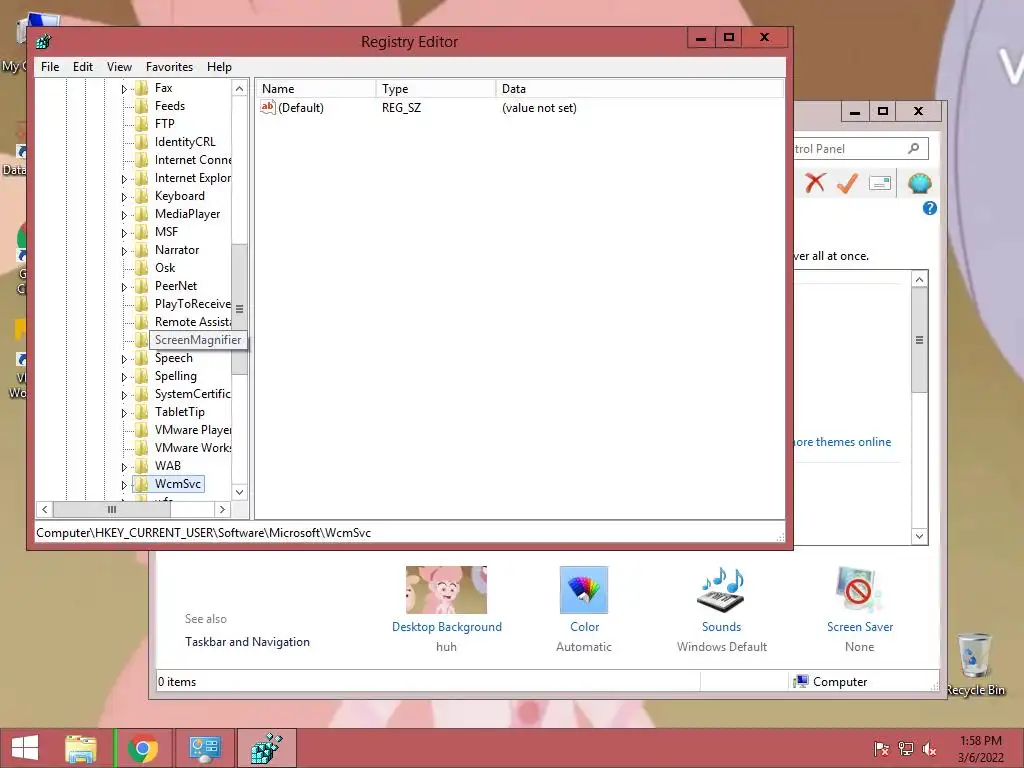Image resolution: width=1024 pixels, height=768 pixels.
Task: Select the FTP folder icon
Action: pos(142,123)
